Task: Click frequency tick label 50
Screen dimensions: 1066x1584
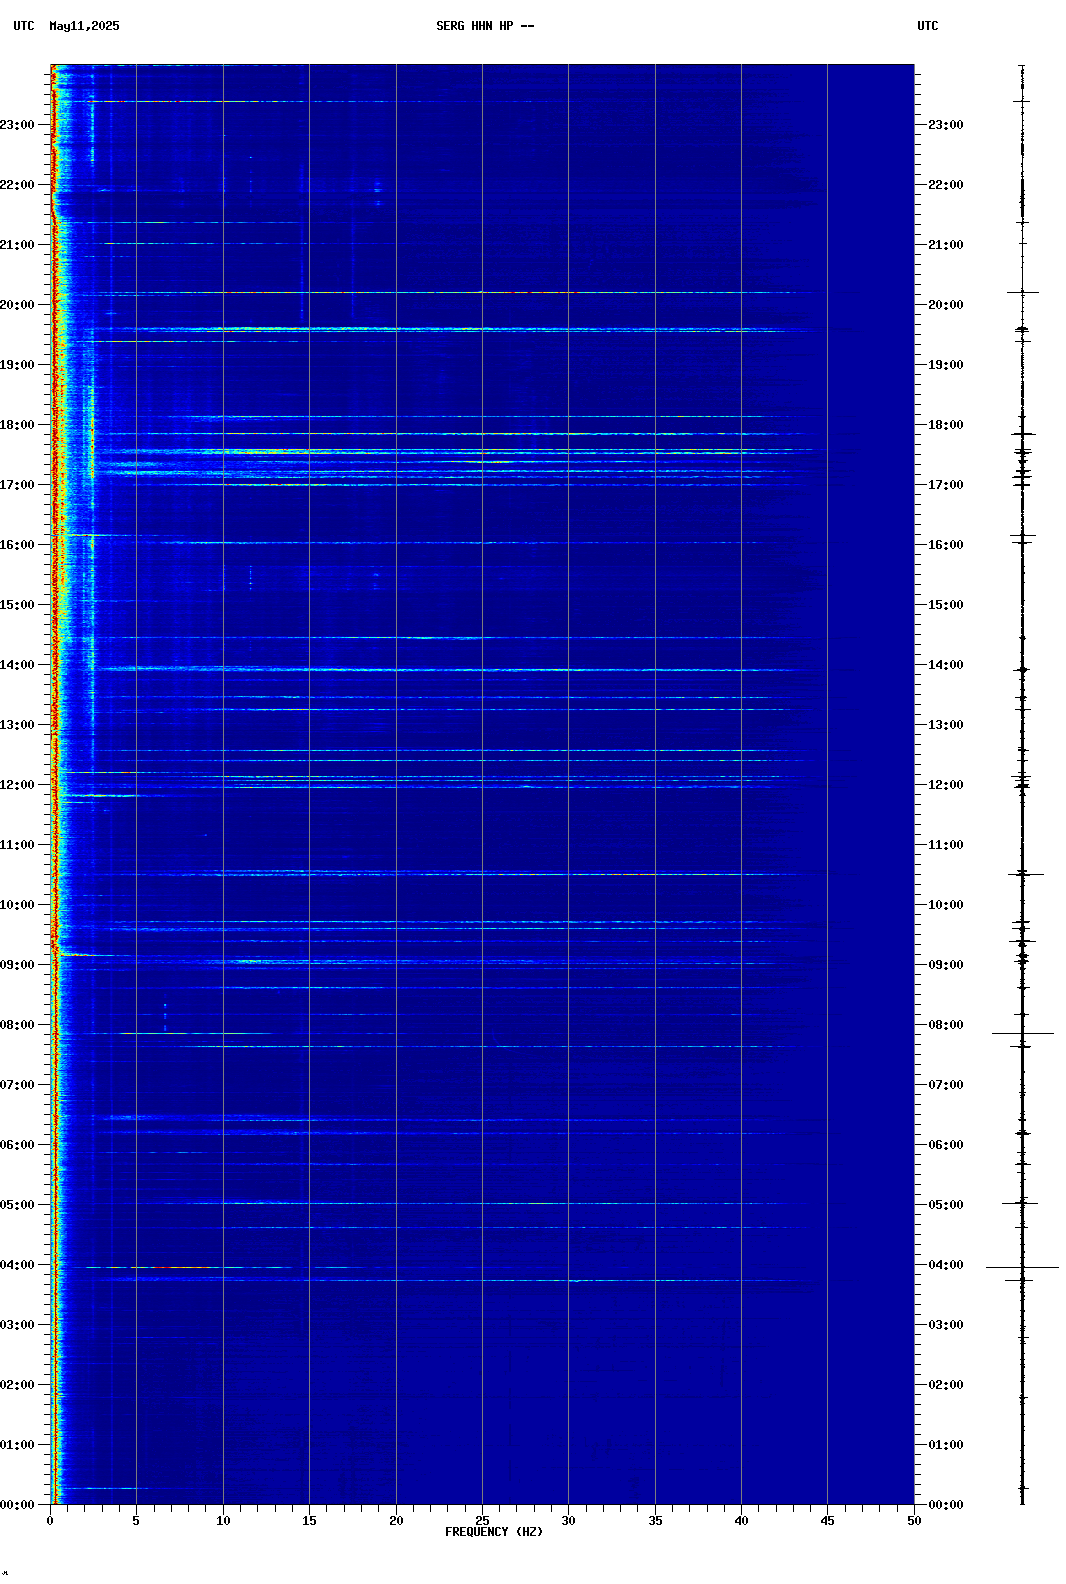Action: click(914, 1521)
